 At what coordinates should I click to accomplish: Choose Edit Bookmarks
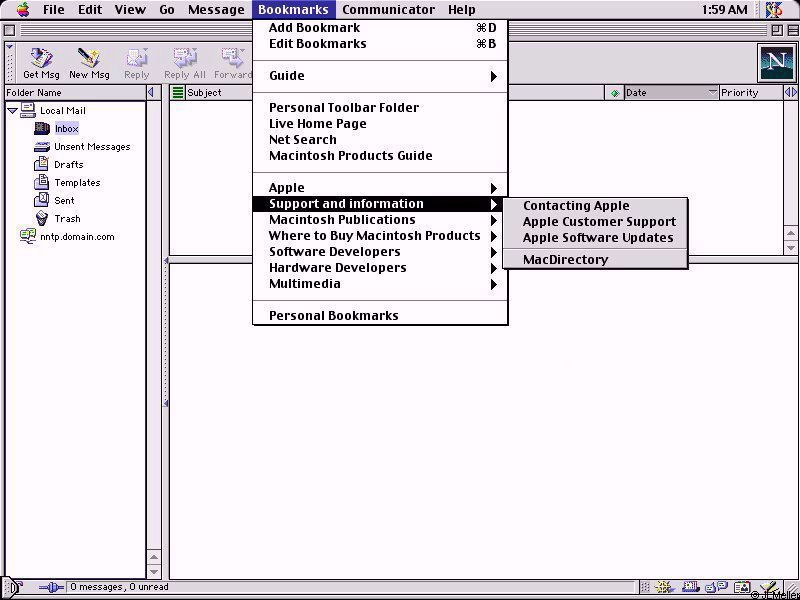pyautogui.click(x=381, y=44)
